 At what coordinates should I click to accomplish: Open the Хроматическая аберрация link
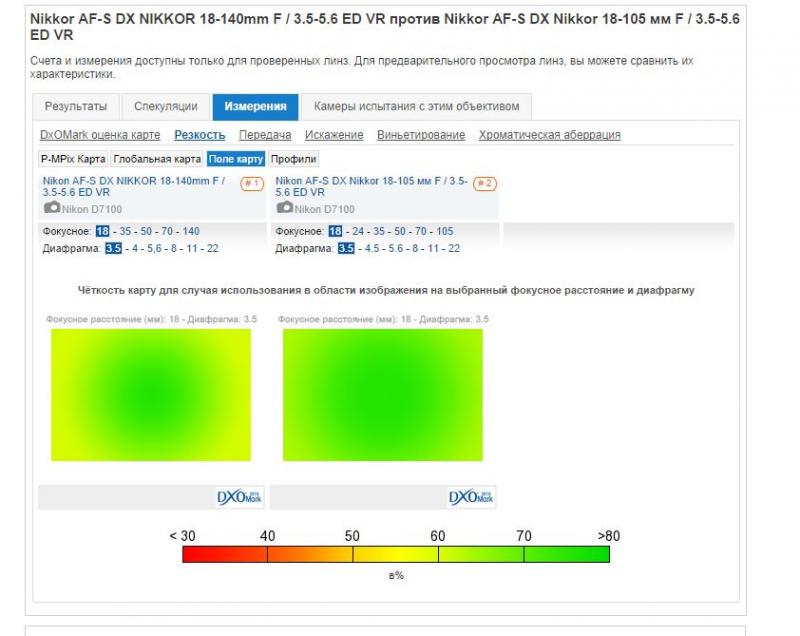click(549, 135)
